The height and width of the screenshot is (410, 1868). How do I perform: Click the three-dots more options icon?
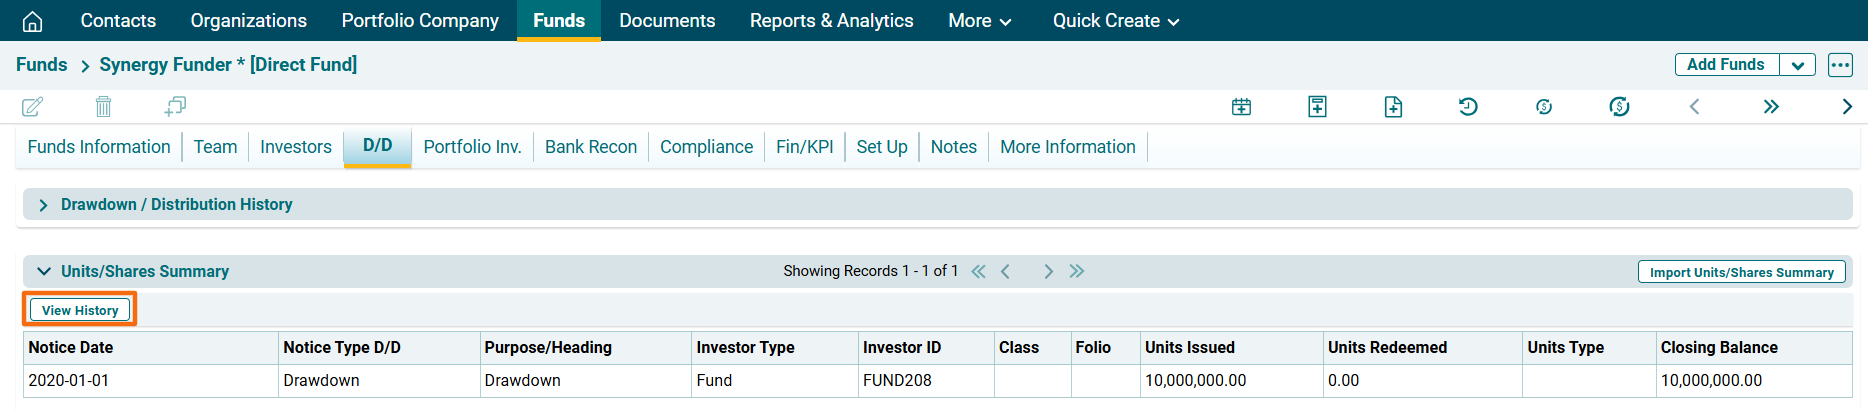[1840, 65]
